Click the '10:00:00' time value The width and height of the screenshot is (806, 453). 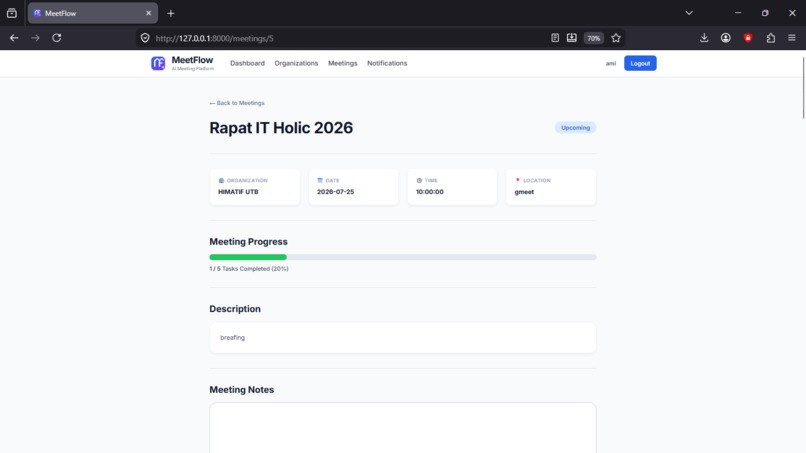(x=430, y=192)
